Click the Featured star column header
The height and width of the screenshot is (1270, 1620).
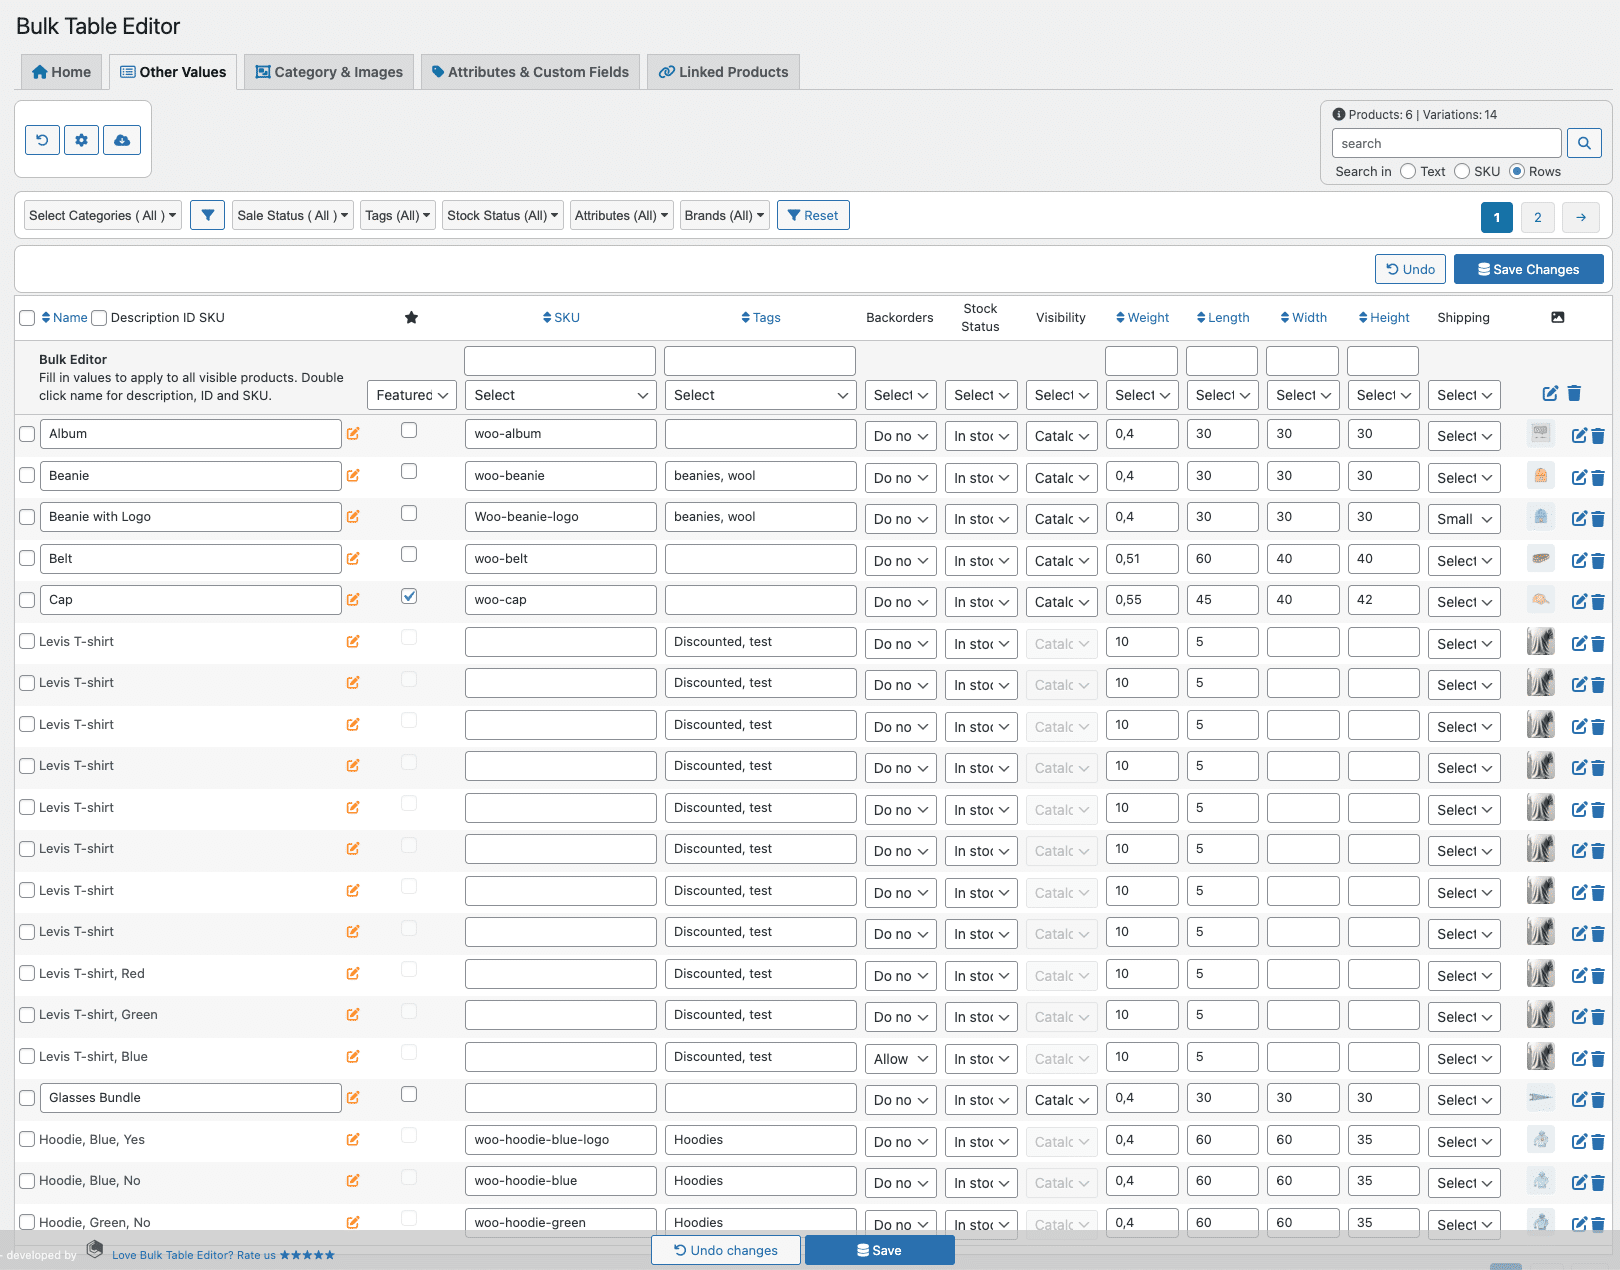[411, 318]
